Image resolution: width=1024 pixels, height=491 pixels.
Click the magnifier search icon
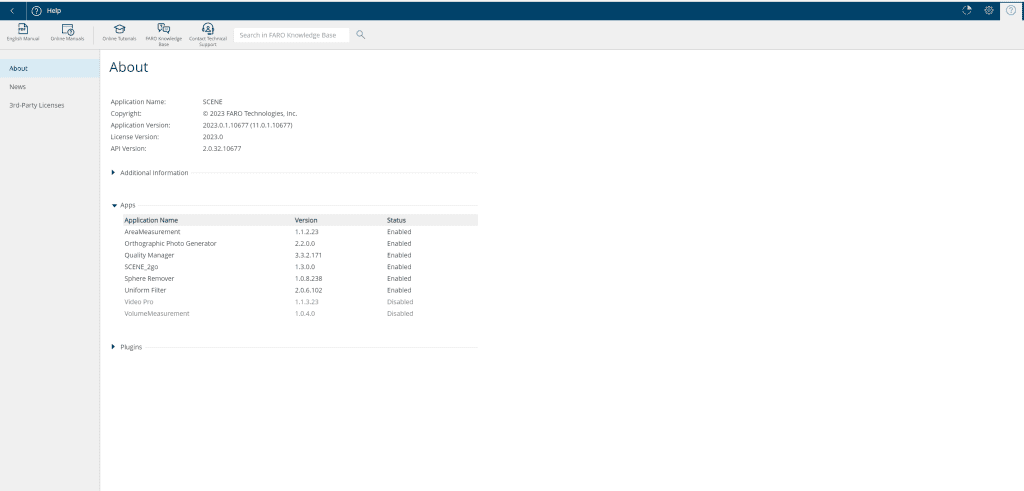tap(361, 34)
